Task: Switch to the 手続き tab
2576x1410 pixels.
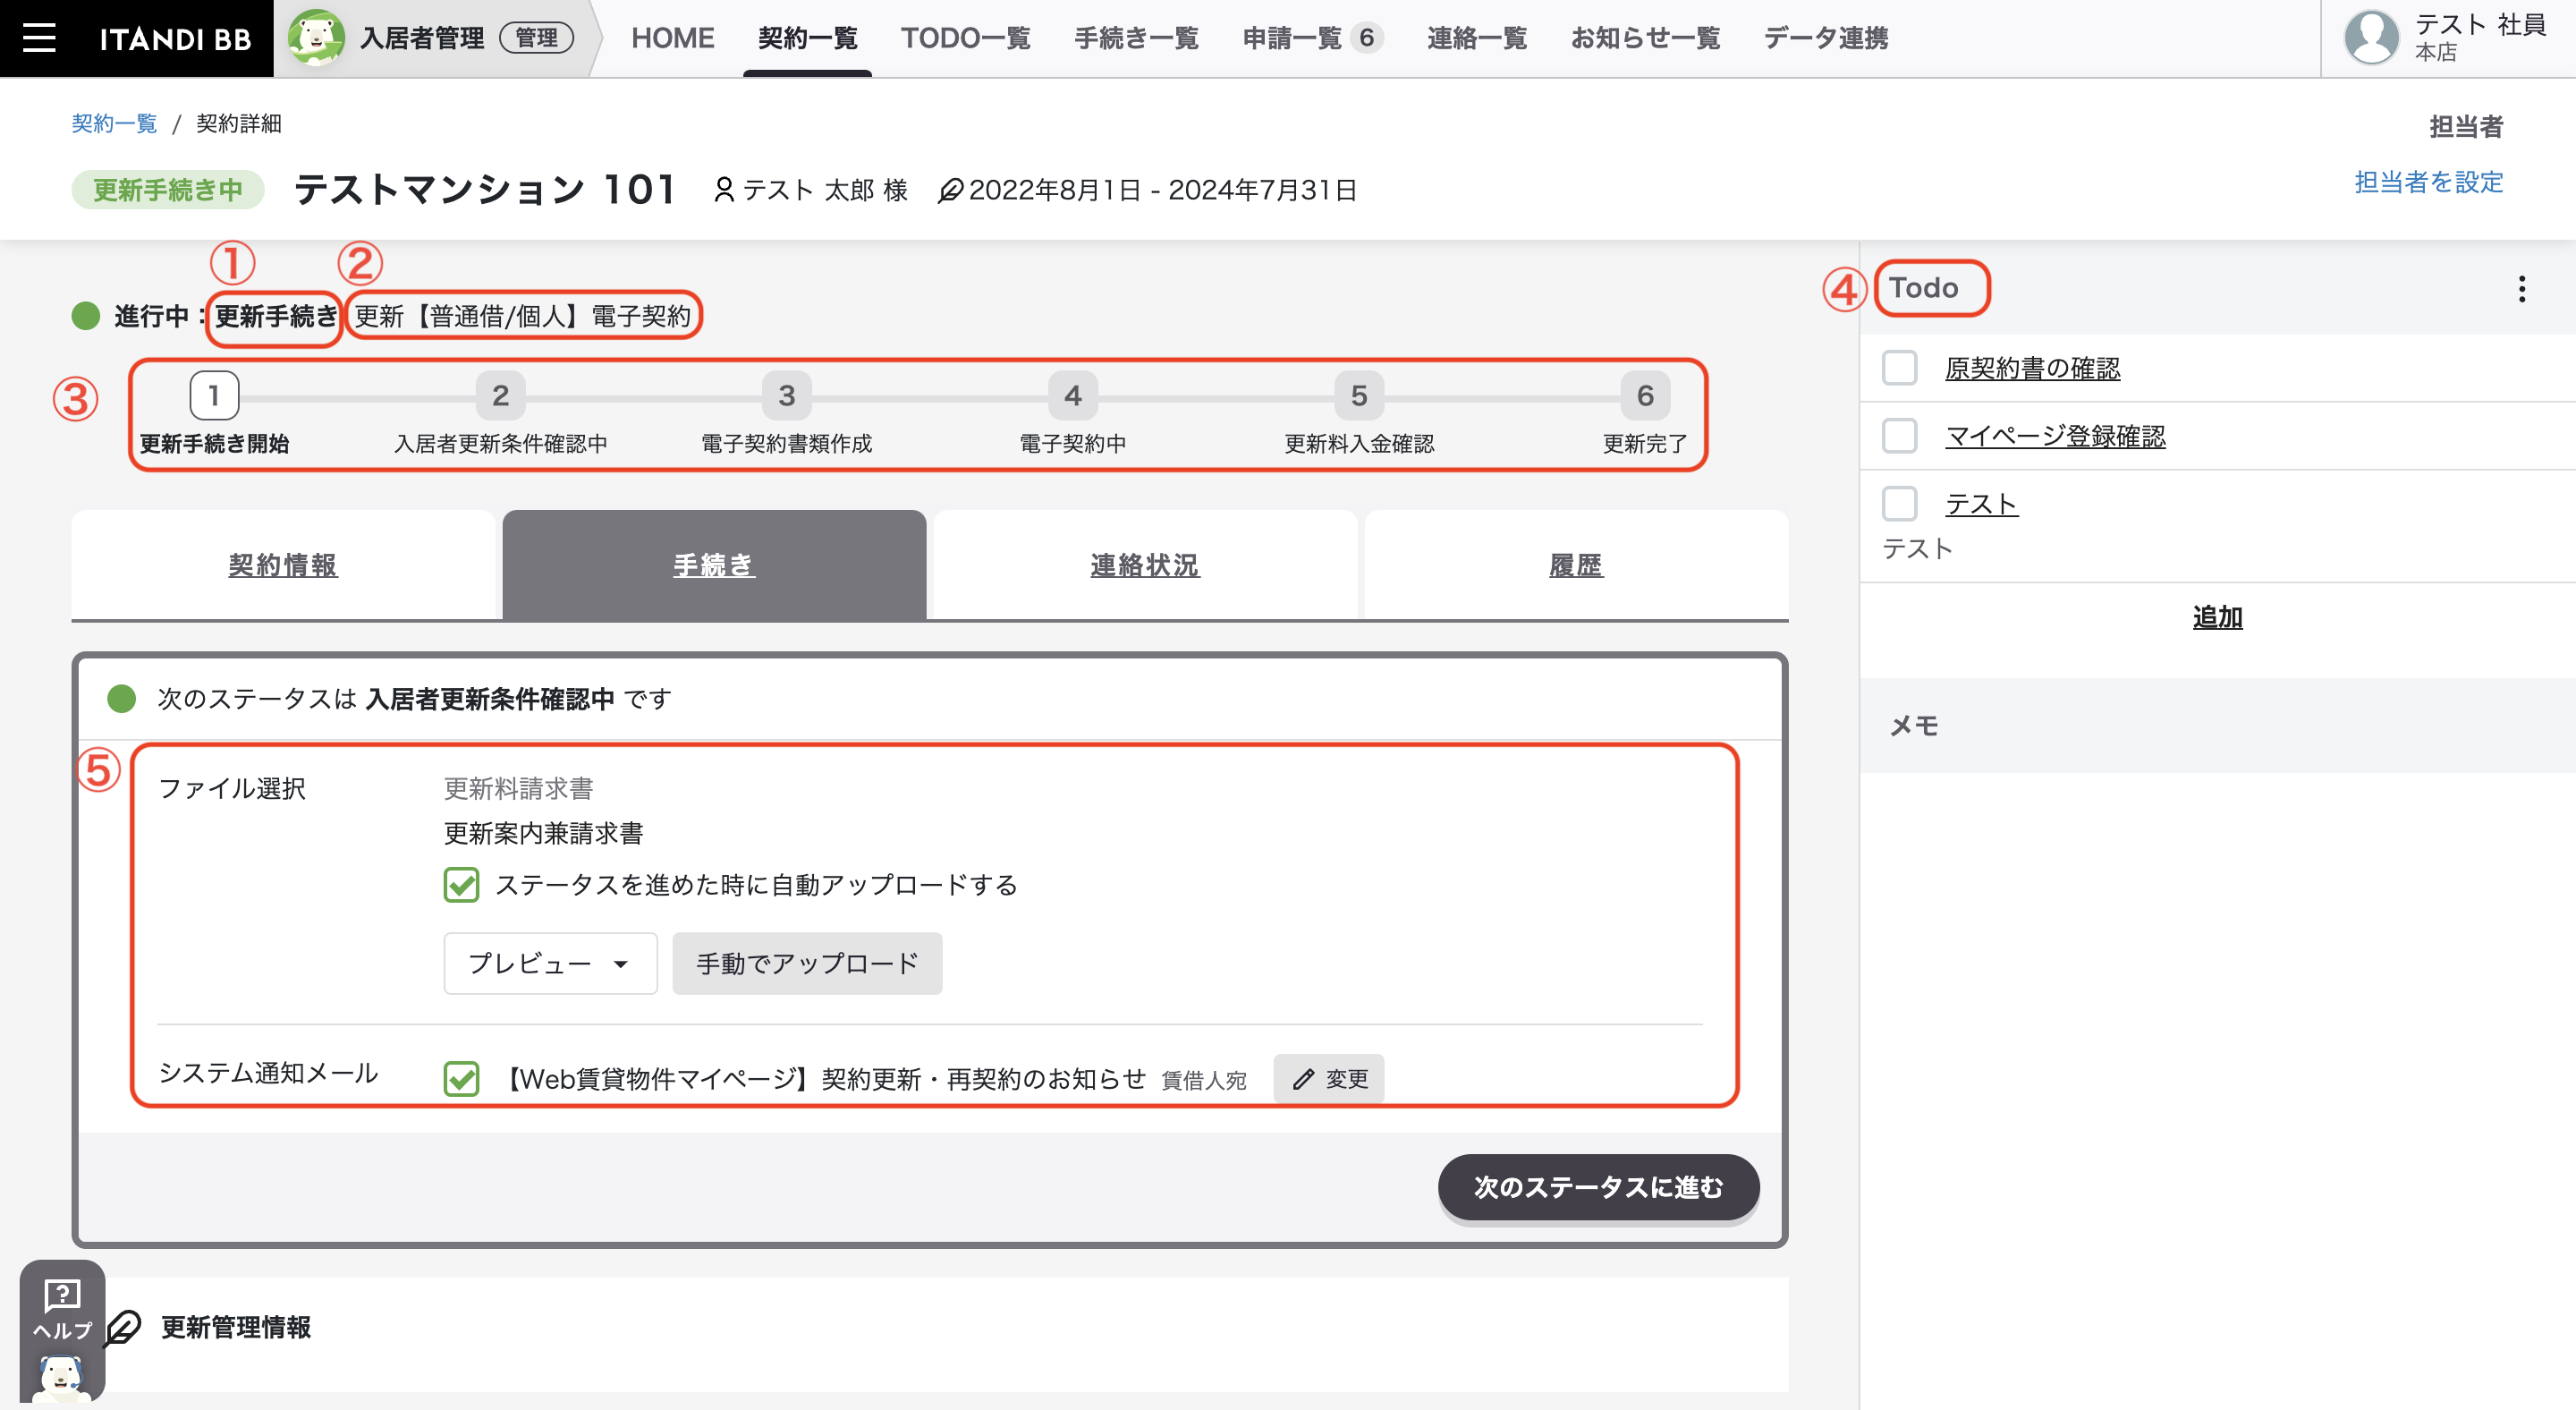Action: tap(714, 565)
